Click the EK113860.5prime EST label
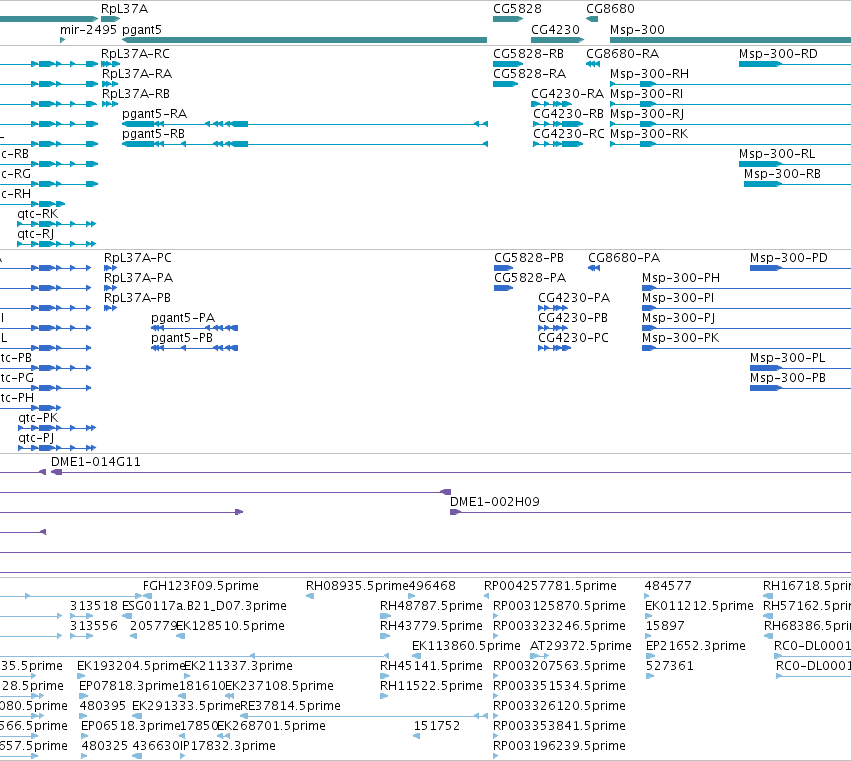The width and height of the screenshot is (851, 761). pos(466,646)
